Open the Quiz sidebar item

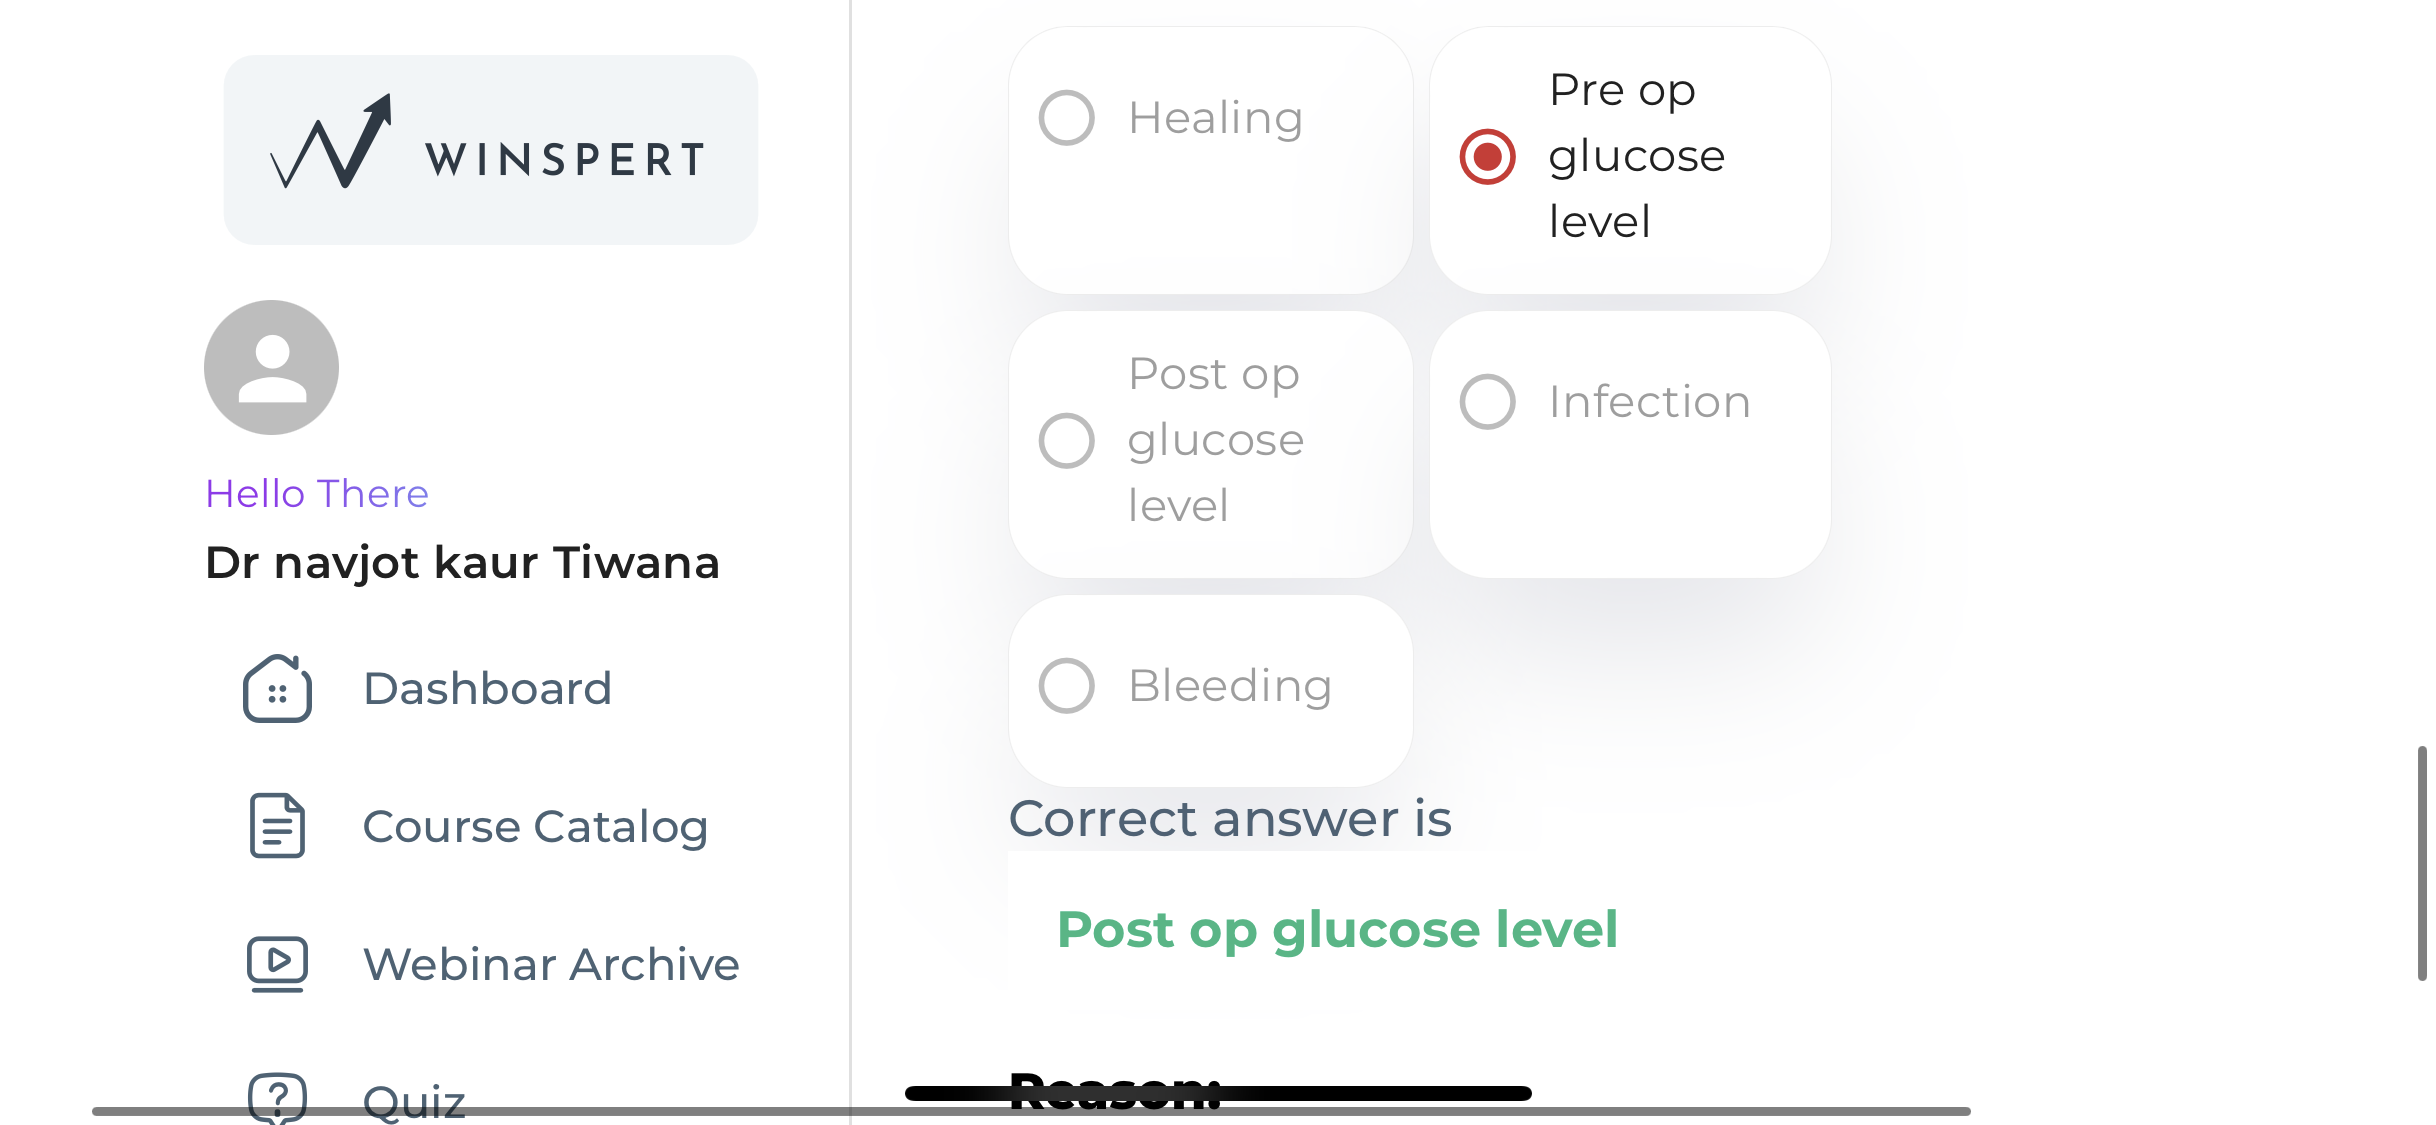click(414, 1100)
